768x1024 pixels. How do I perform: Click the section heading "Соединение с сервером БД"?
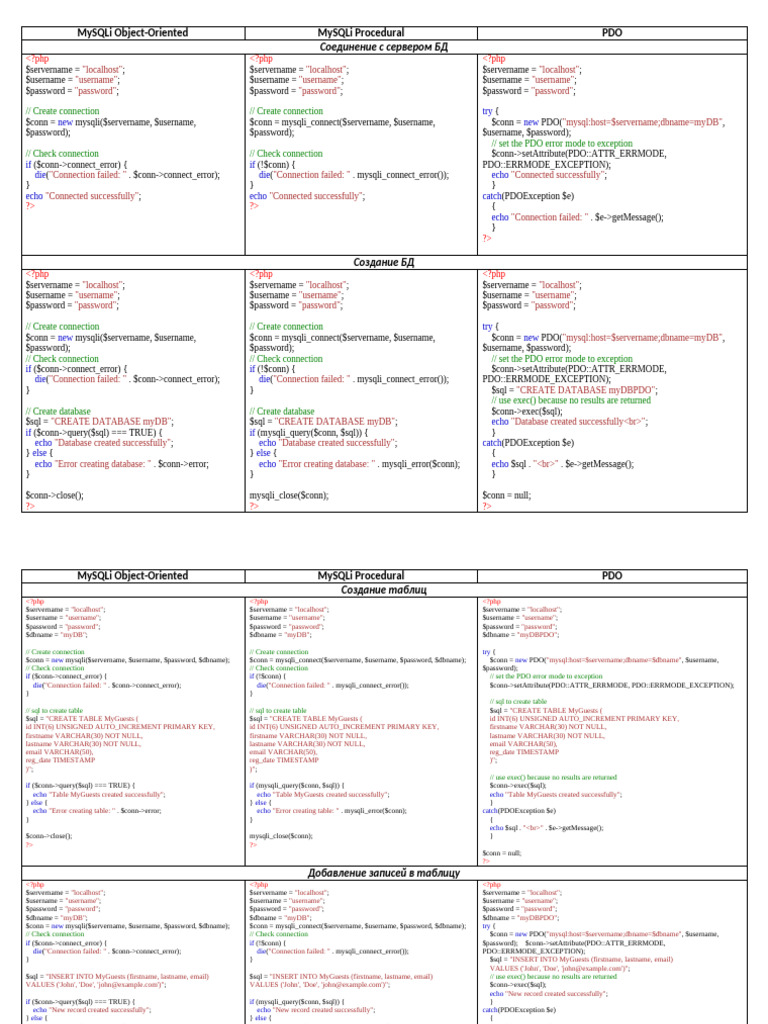coord(383,47)
